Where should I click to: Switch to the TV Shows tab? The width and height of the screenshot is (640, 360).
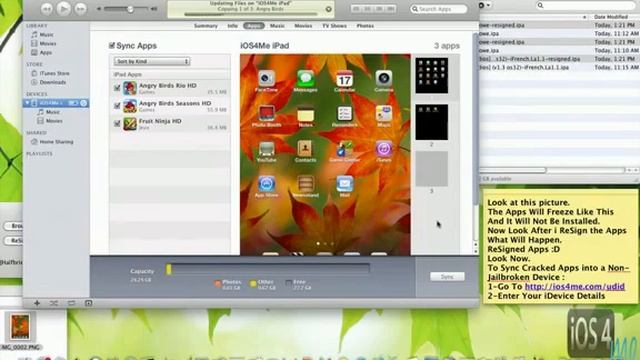coord(334,26)
